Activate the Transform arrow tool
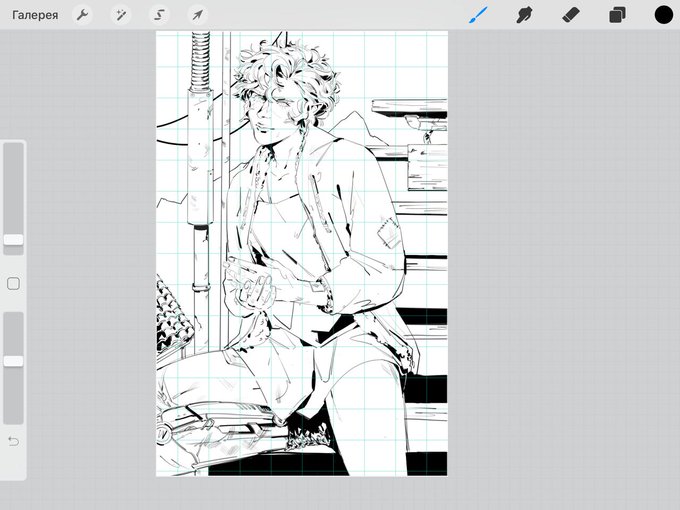This screenshot has width=680, height=510. (197, 15)
